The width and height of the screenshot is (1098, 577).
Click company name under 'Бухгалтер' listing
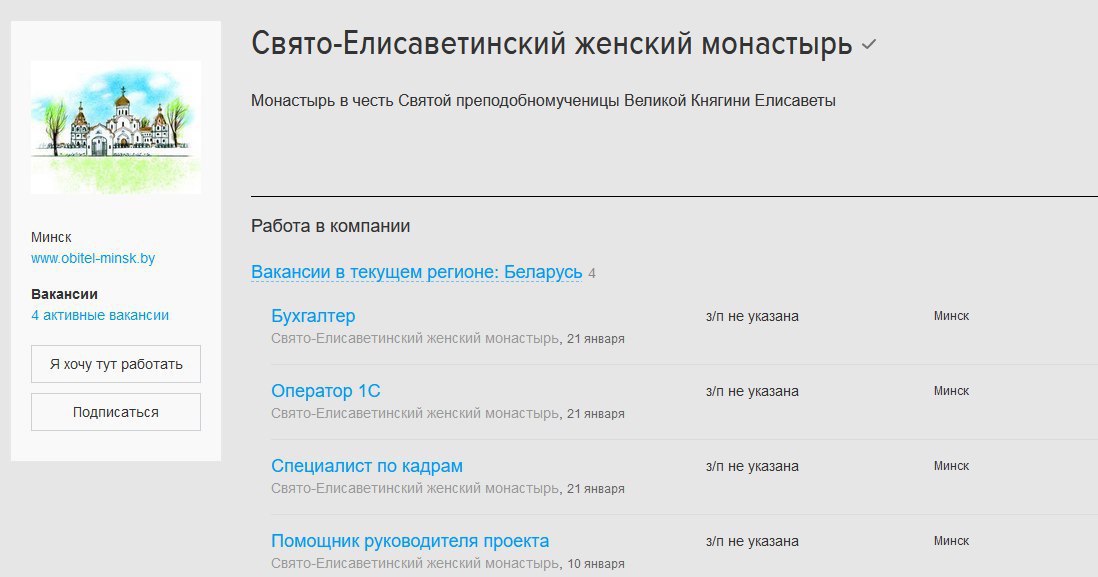415,338
